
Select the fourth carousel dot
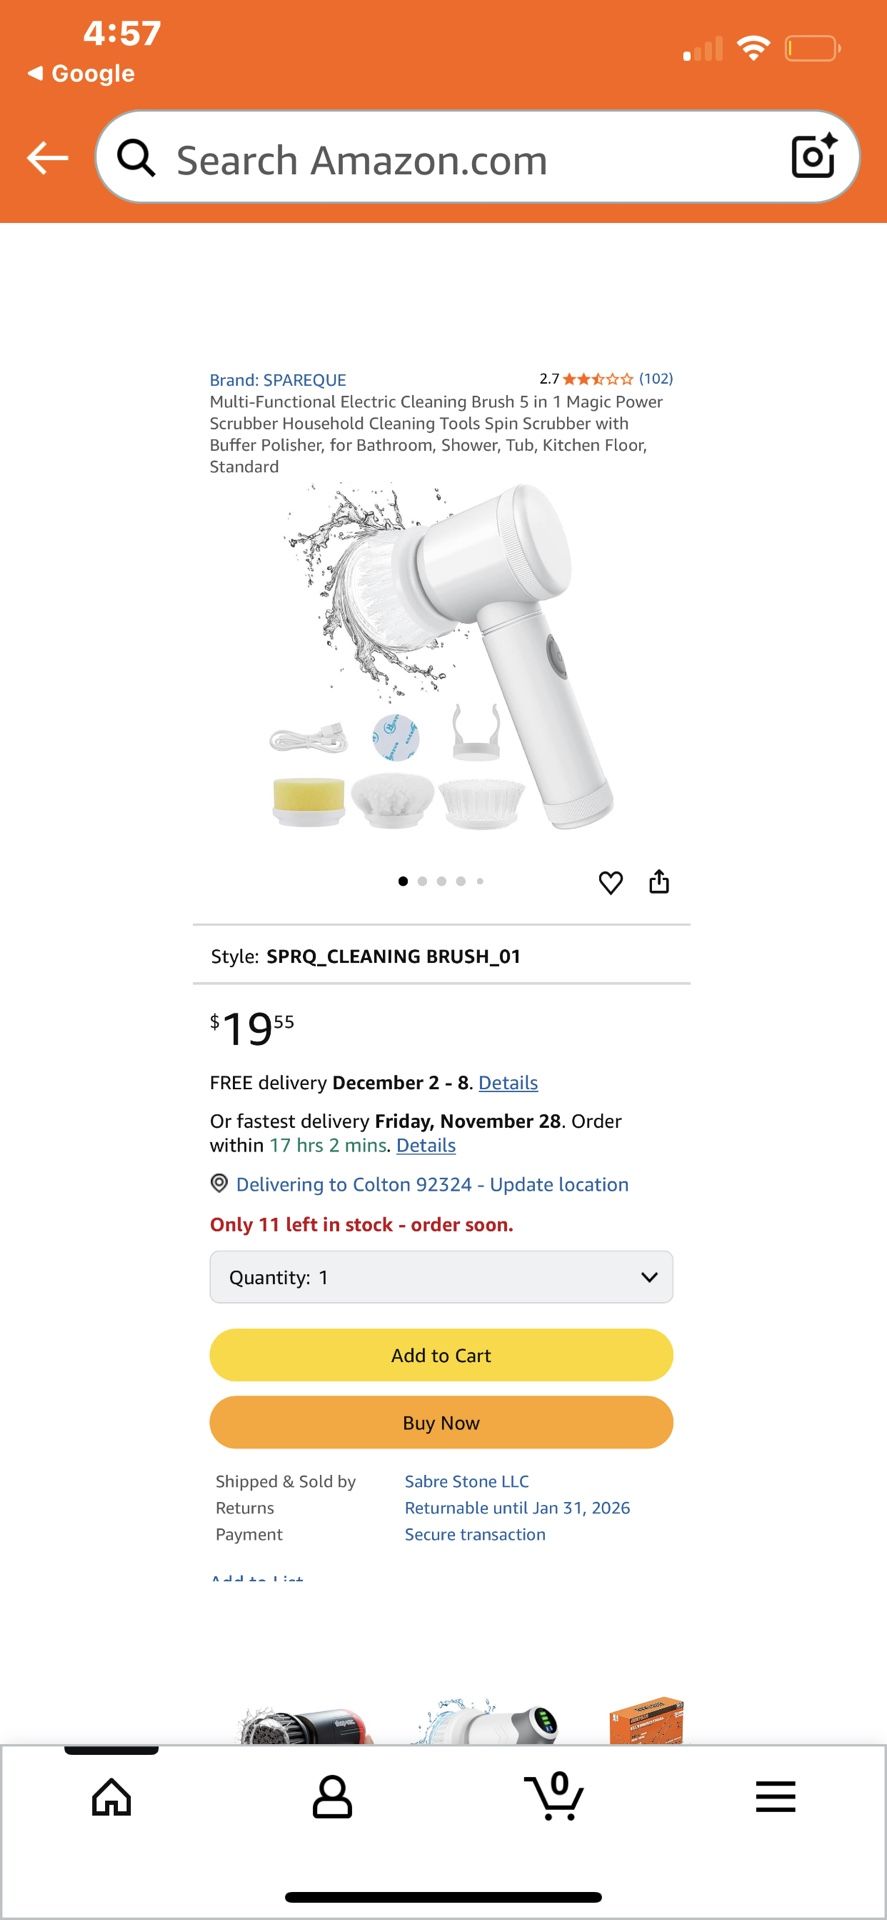[460, 881]
